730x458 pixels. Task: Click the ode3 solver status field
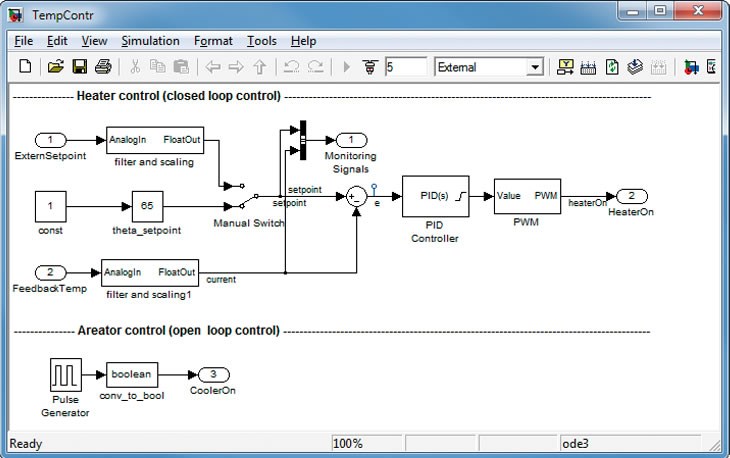click(630, 443)
